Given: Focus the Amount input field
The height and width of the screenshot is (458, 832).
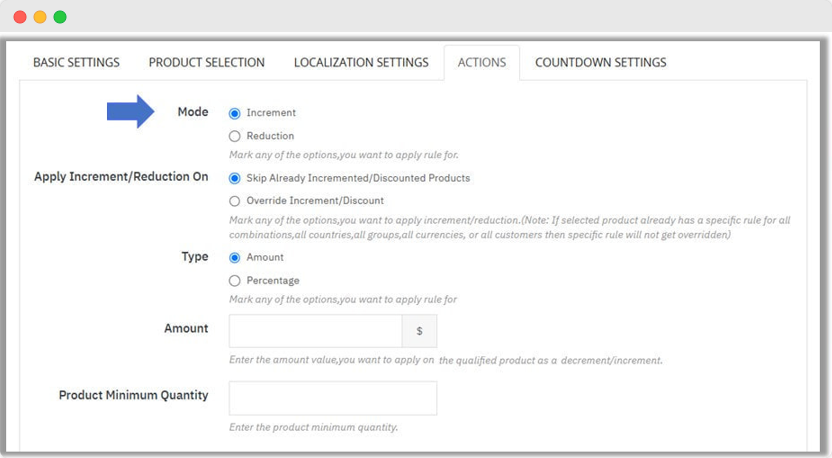Looking at the screenshot, I should click(x=315, y=331).
